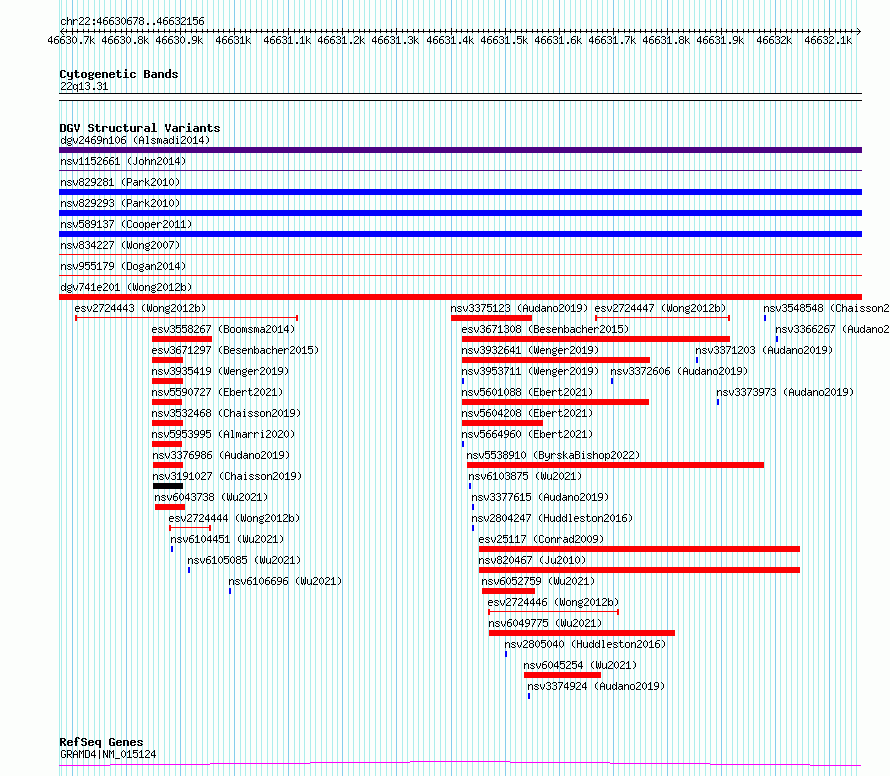
Task: Open nsv1152661 (John2014) variant
Action: [123, 161]
